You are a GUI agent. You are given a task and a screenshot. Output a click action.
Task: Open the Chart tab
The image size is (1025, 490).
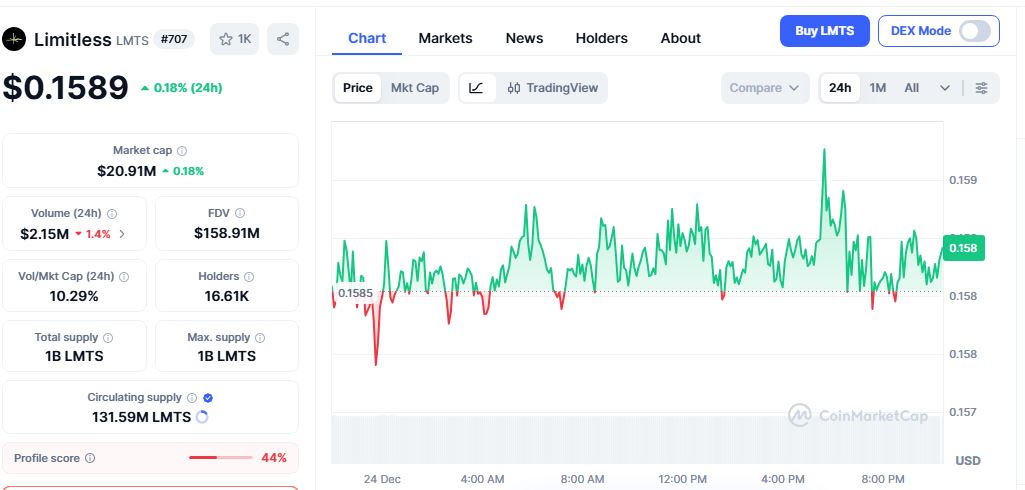pos(367,38)
